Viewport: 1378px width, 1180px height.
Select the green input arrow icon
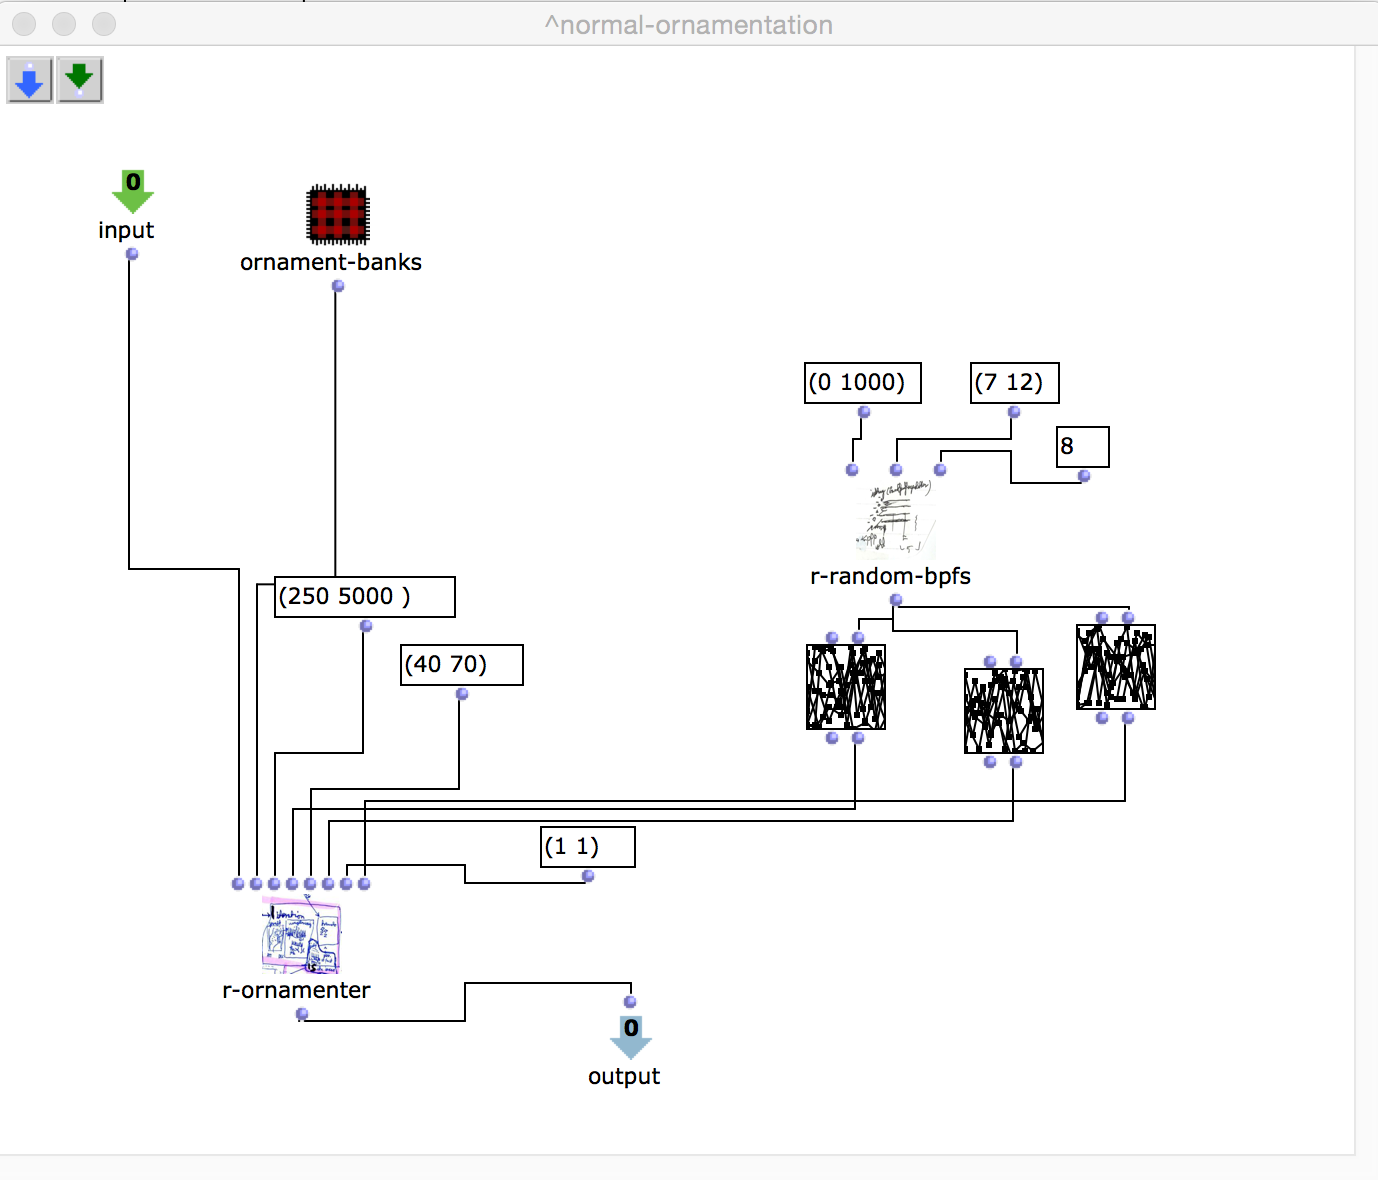coord(132,191)
